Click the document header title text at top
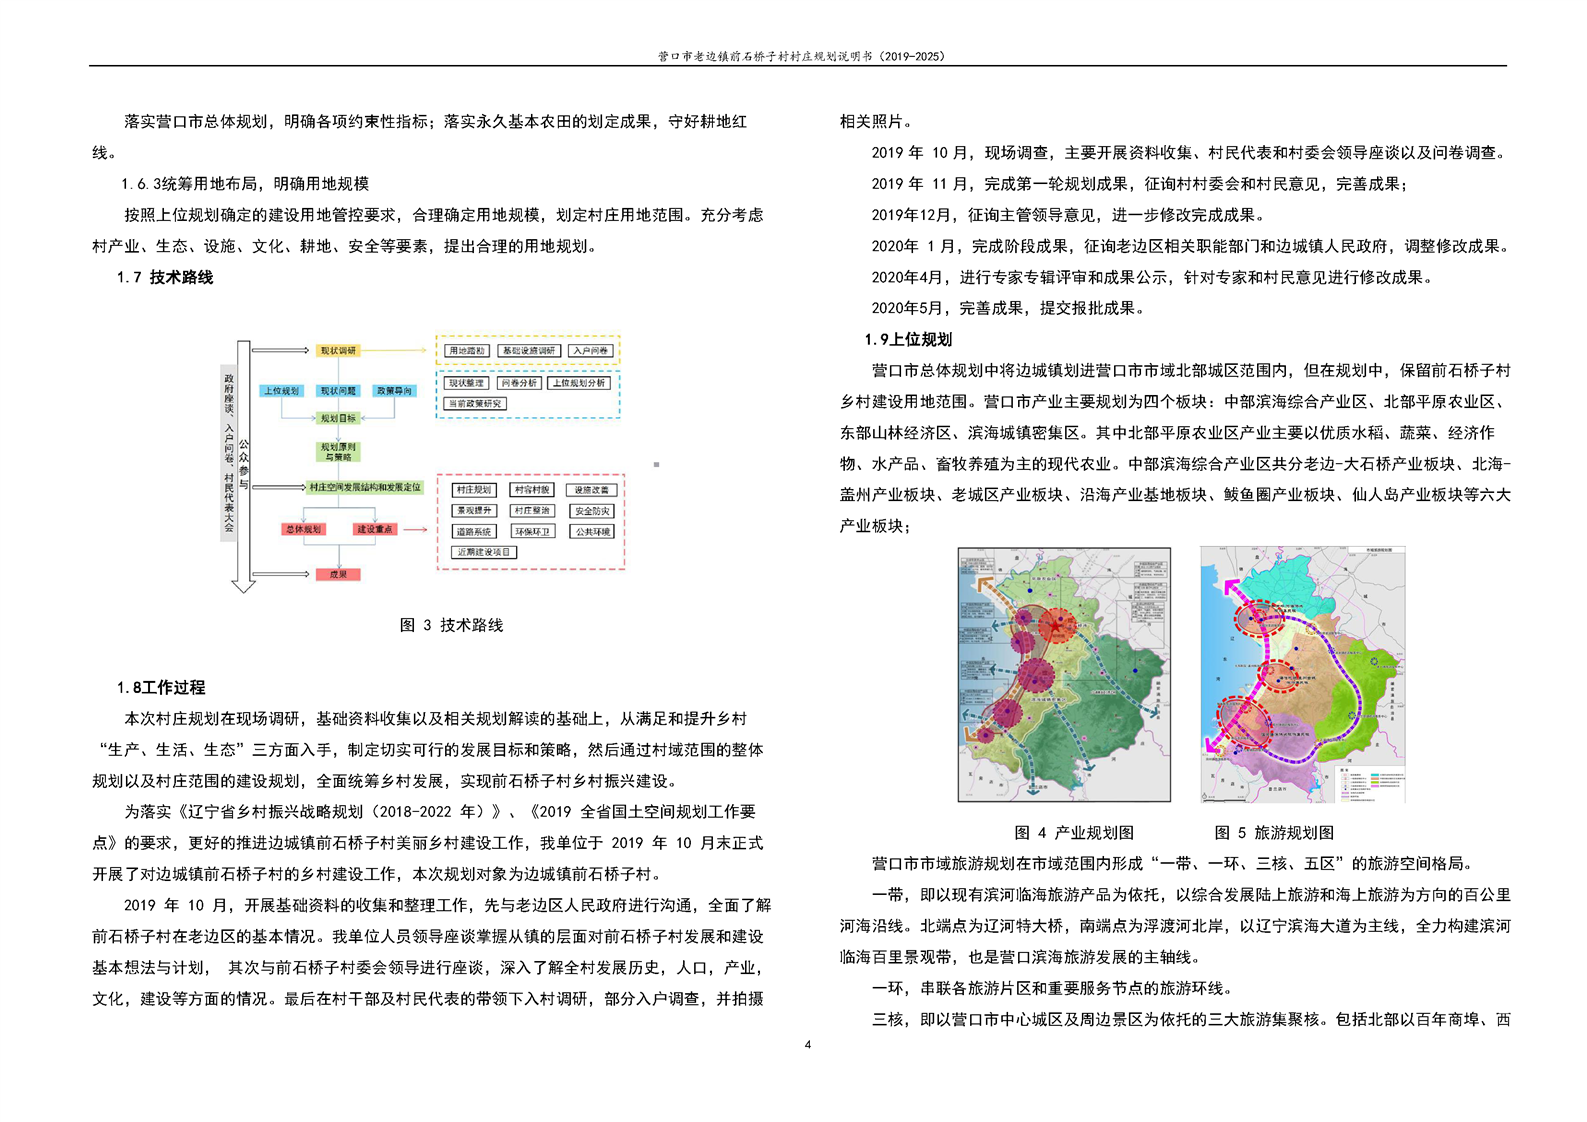The height and width of the screenshot is (1122, 1587). point(800,57)
